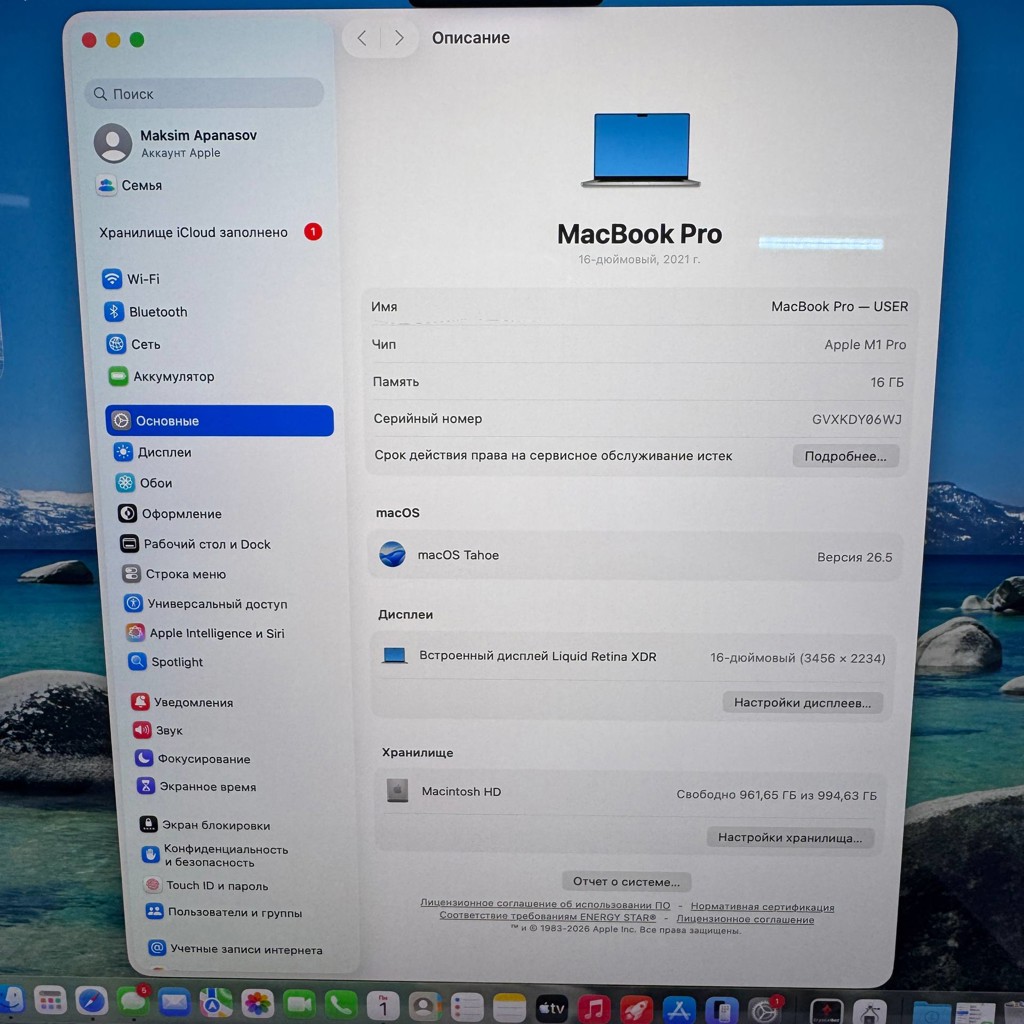Open Reminders from the Dock

click(467, 1007)
